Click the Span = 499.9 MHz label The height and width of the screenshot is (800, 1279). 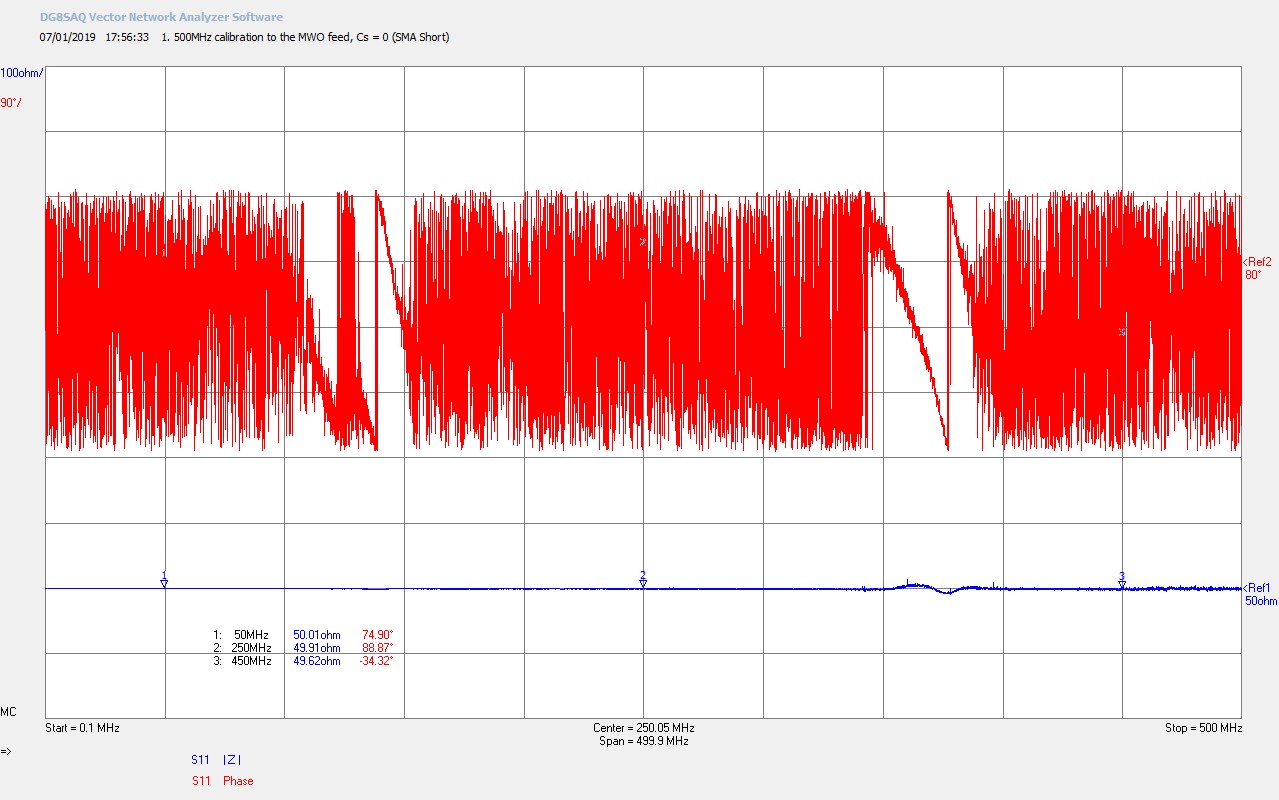click(643, 741)
